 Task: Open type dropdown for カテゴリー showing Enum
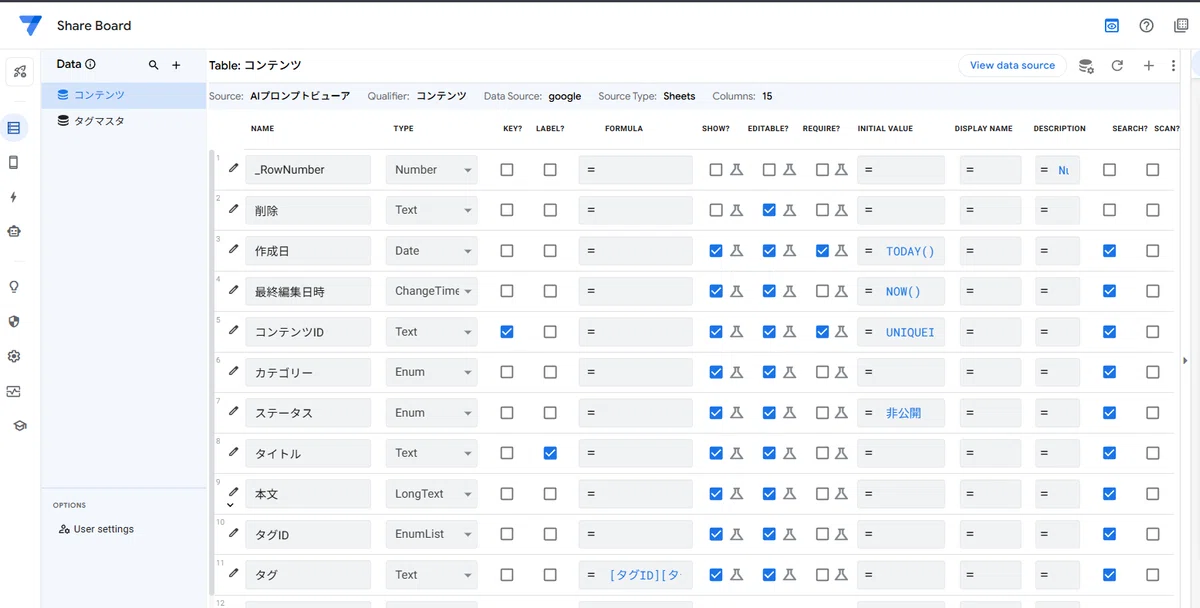coord(432,372)
